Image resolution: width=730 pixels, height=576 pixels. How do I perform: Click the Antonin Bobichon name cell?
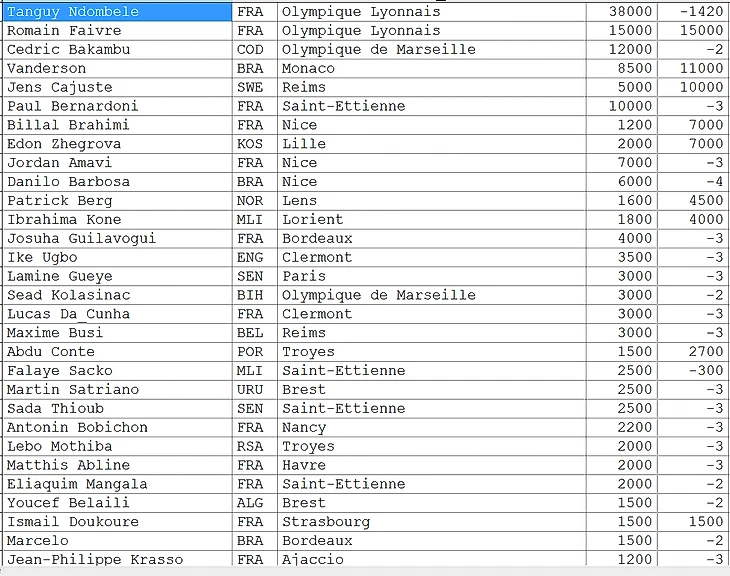click(117, 427)
